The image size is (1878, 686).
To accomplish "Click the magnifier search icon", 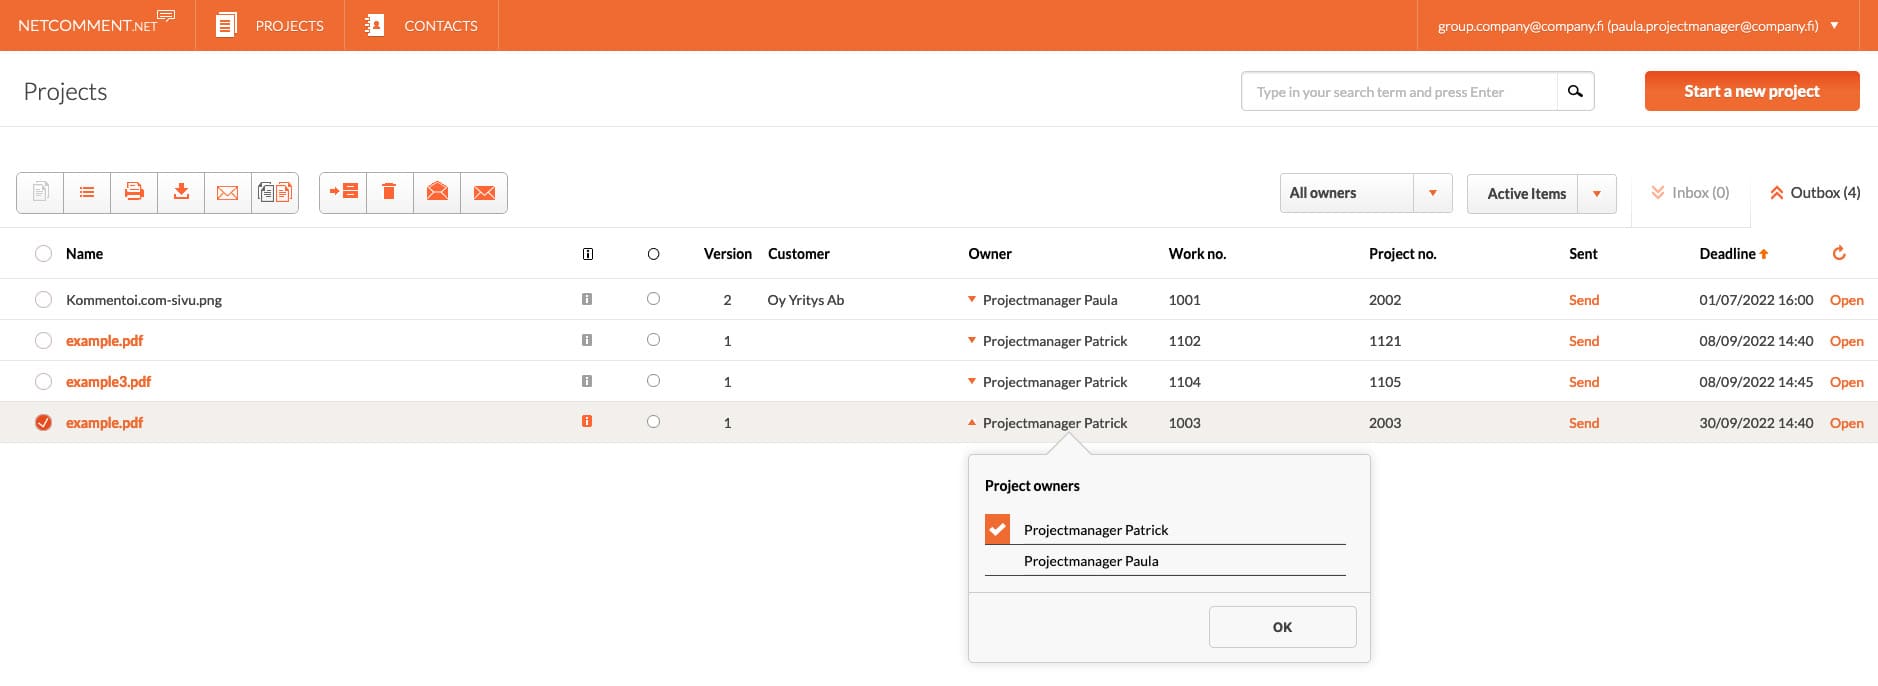I will [x=1575, y=91].
